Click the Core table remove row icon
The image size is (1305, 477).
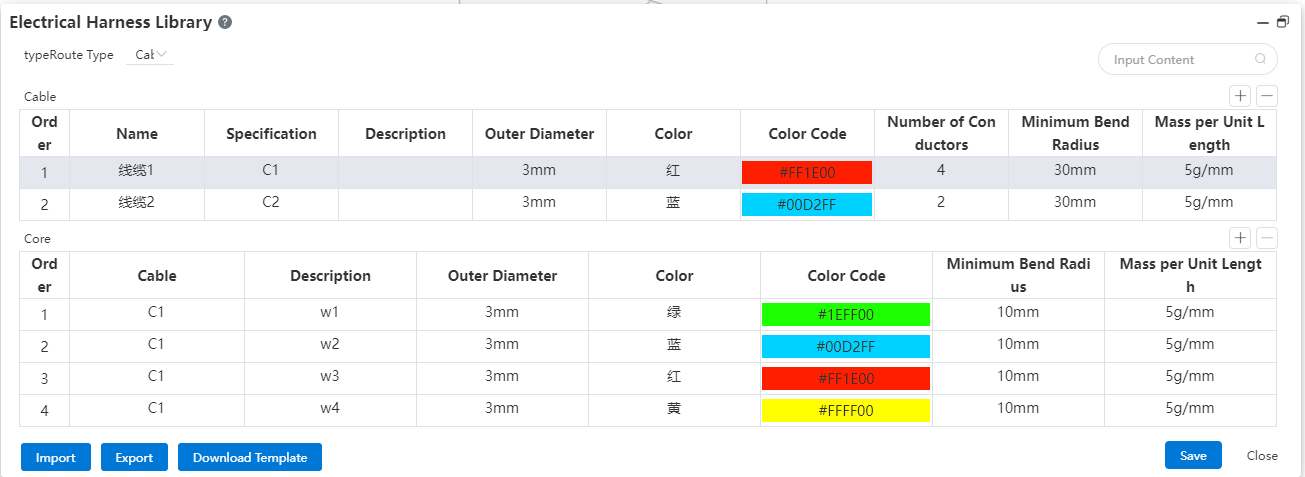(1266, 238)
